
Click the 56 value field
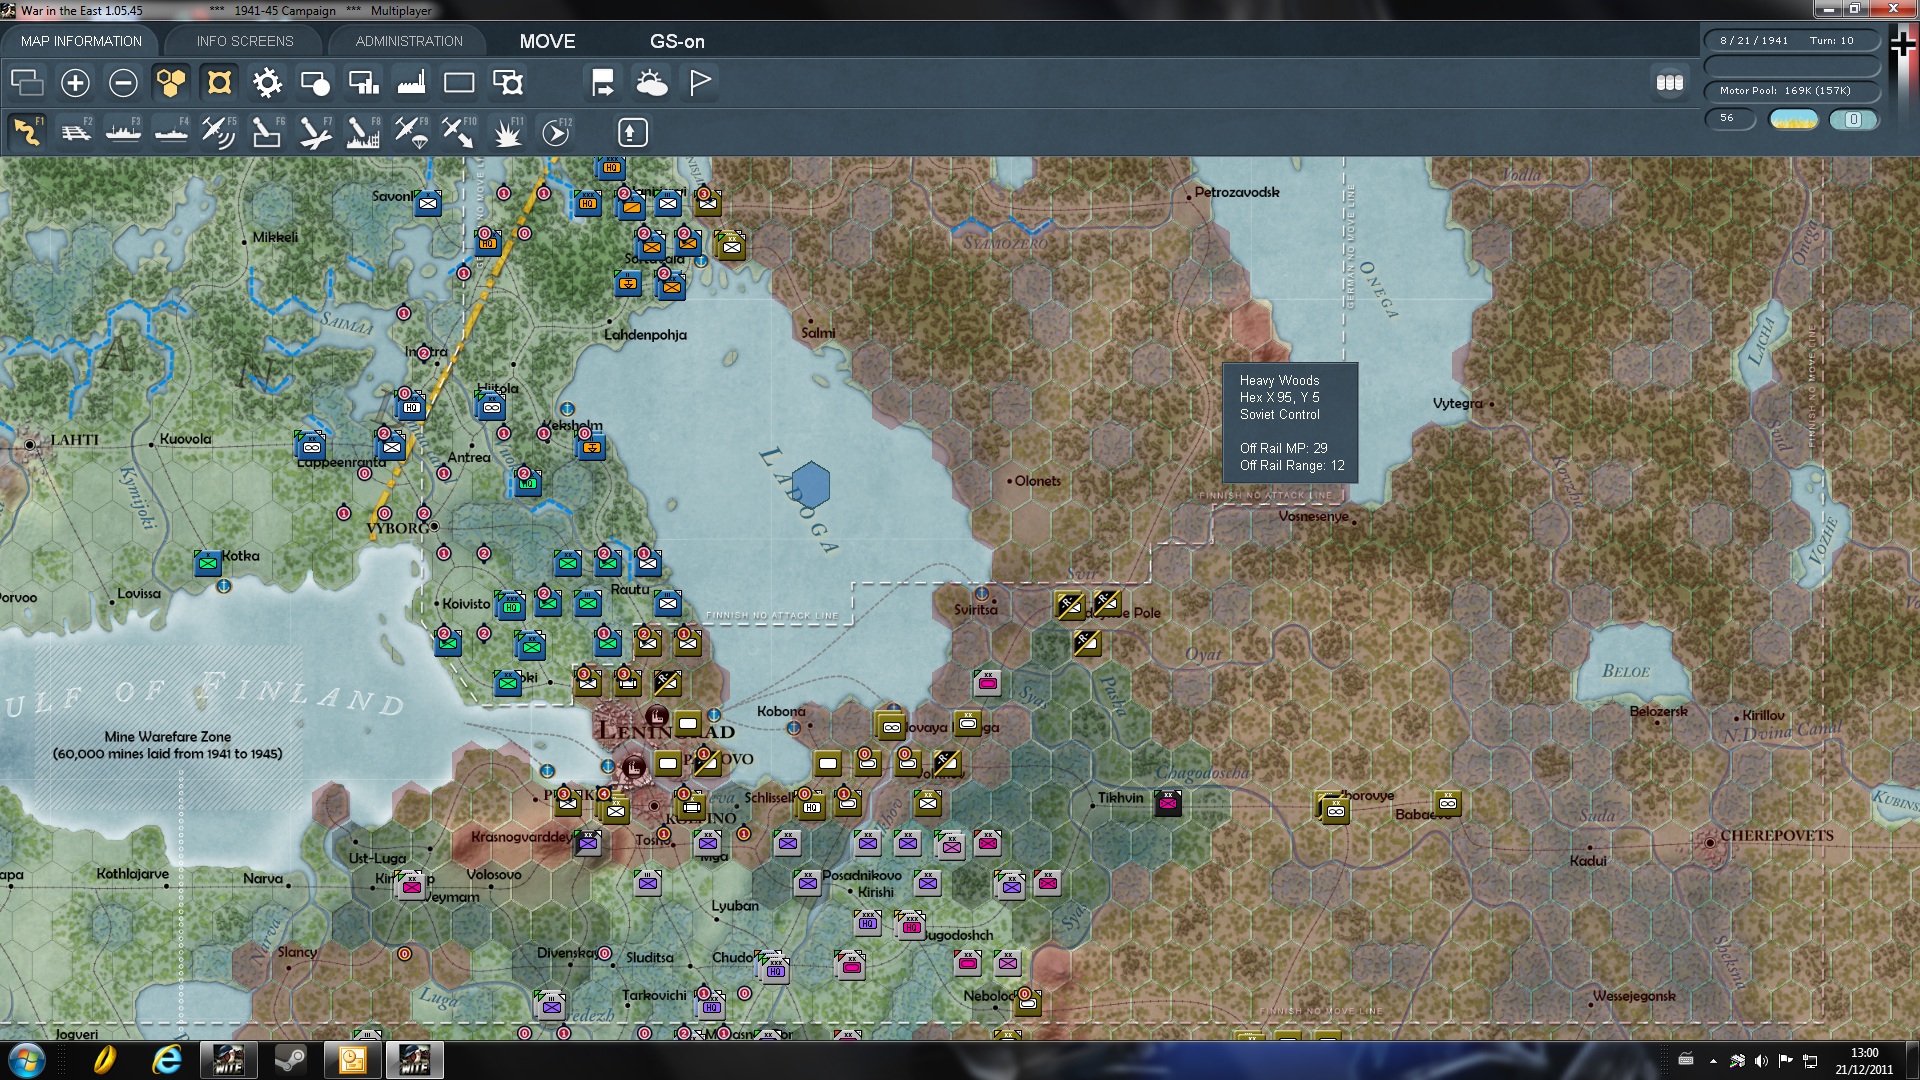click(1729, 118)
